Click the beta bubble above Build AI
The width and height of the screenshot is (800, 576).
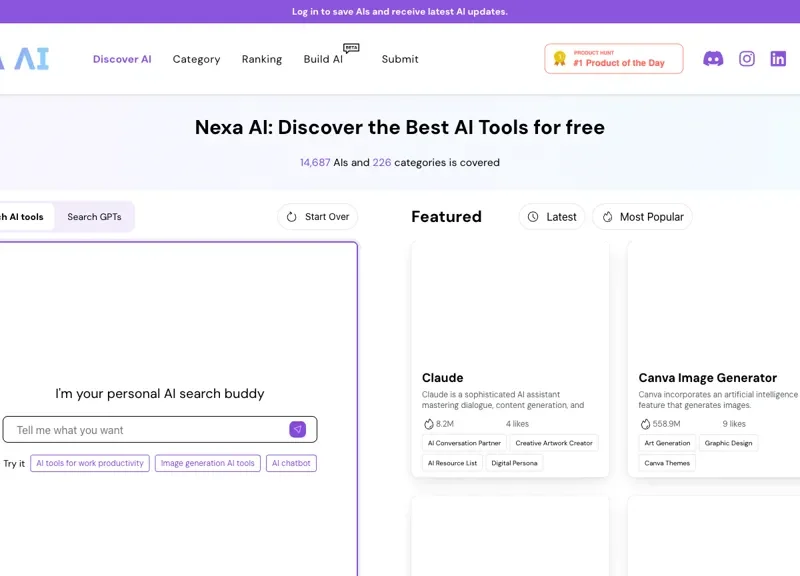351,48
